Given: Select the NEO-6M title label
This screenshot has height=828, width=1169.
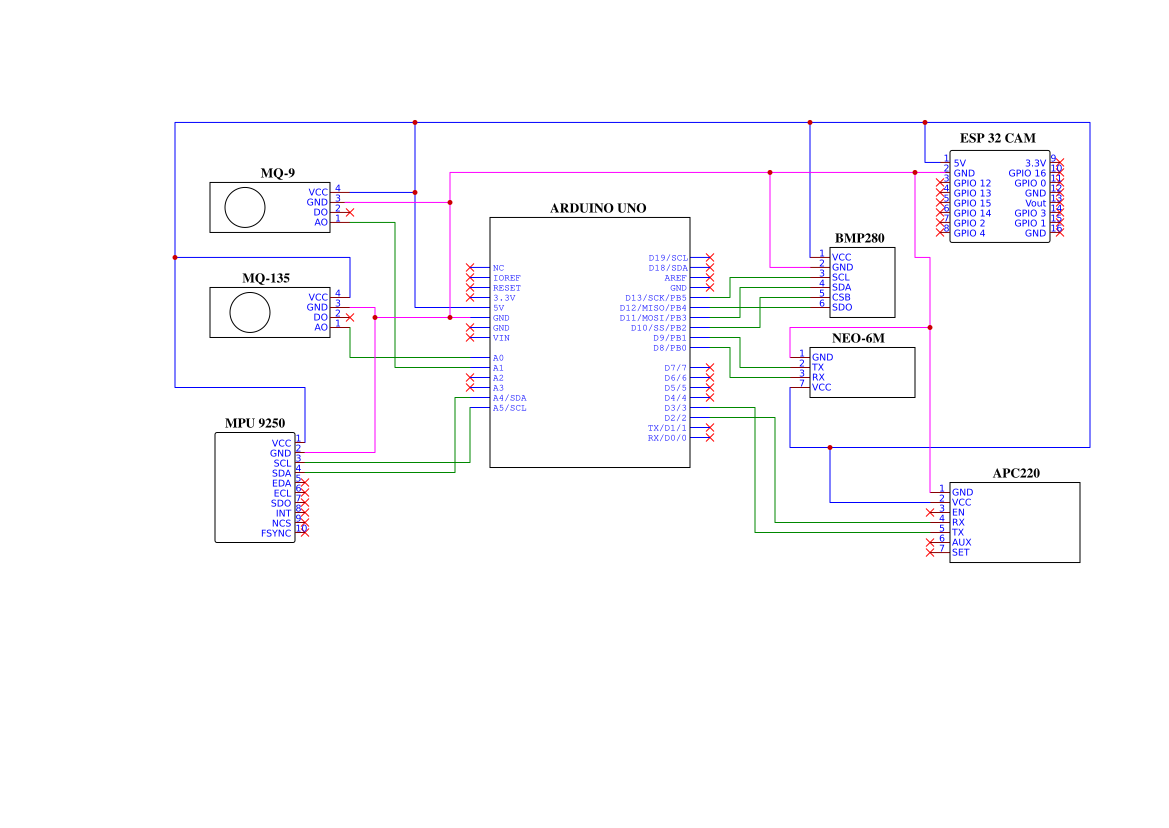Looking at the screenshot, I should click(858, 338).
